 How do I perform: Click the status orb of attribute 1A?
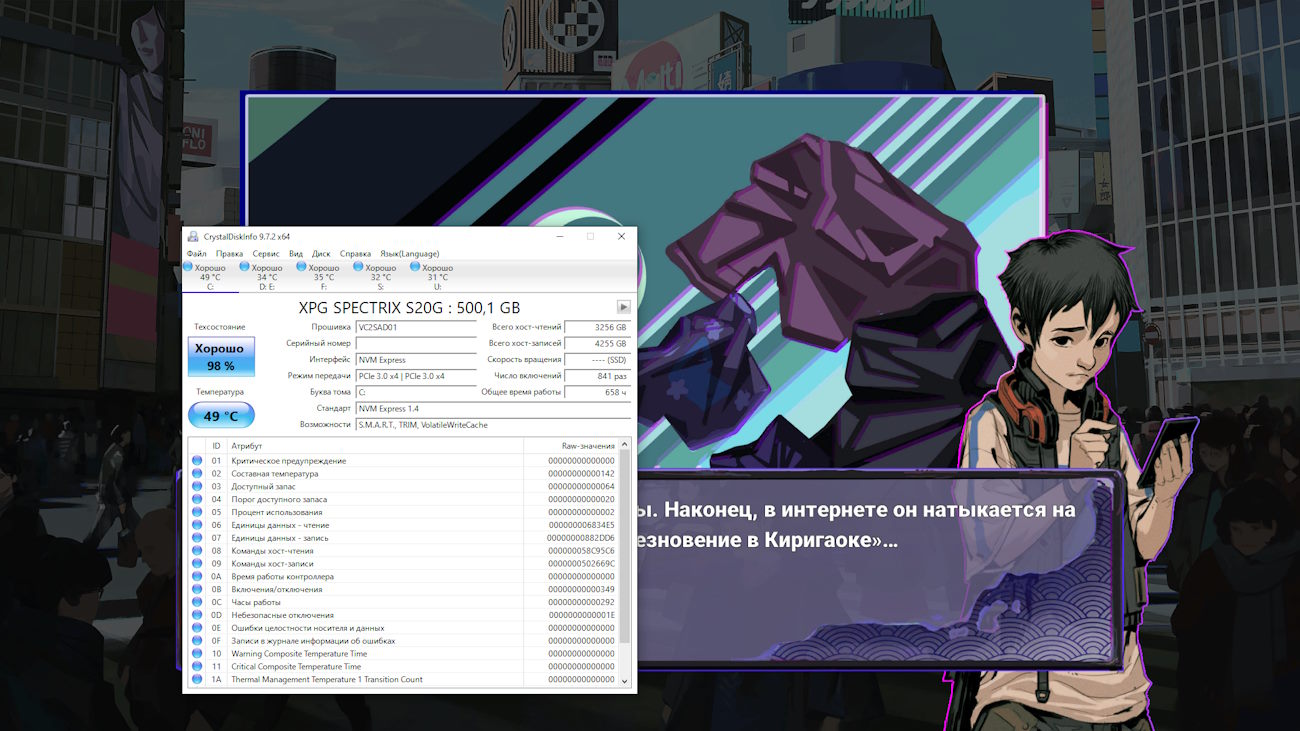coord(197,680)
